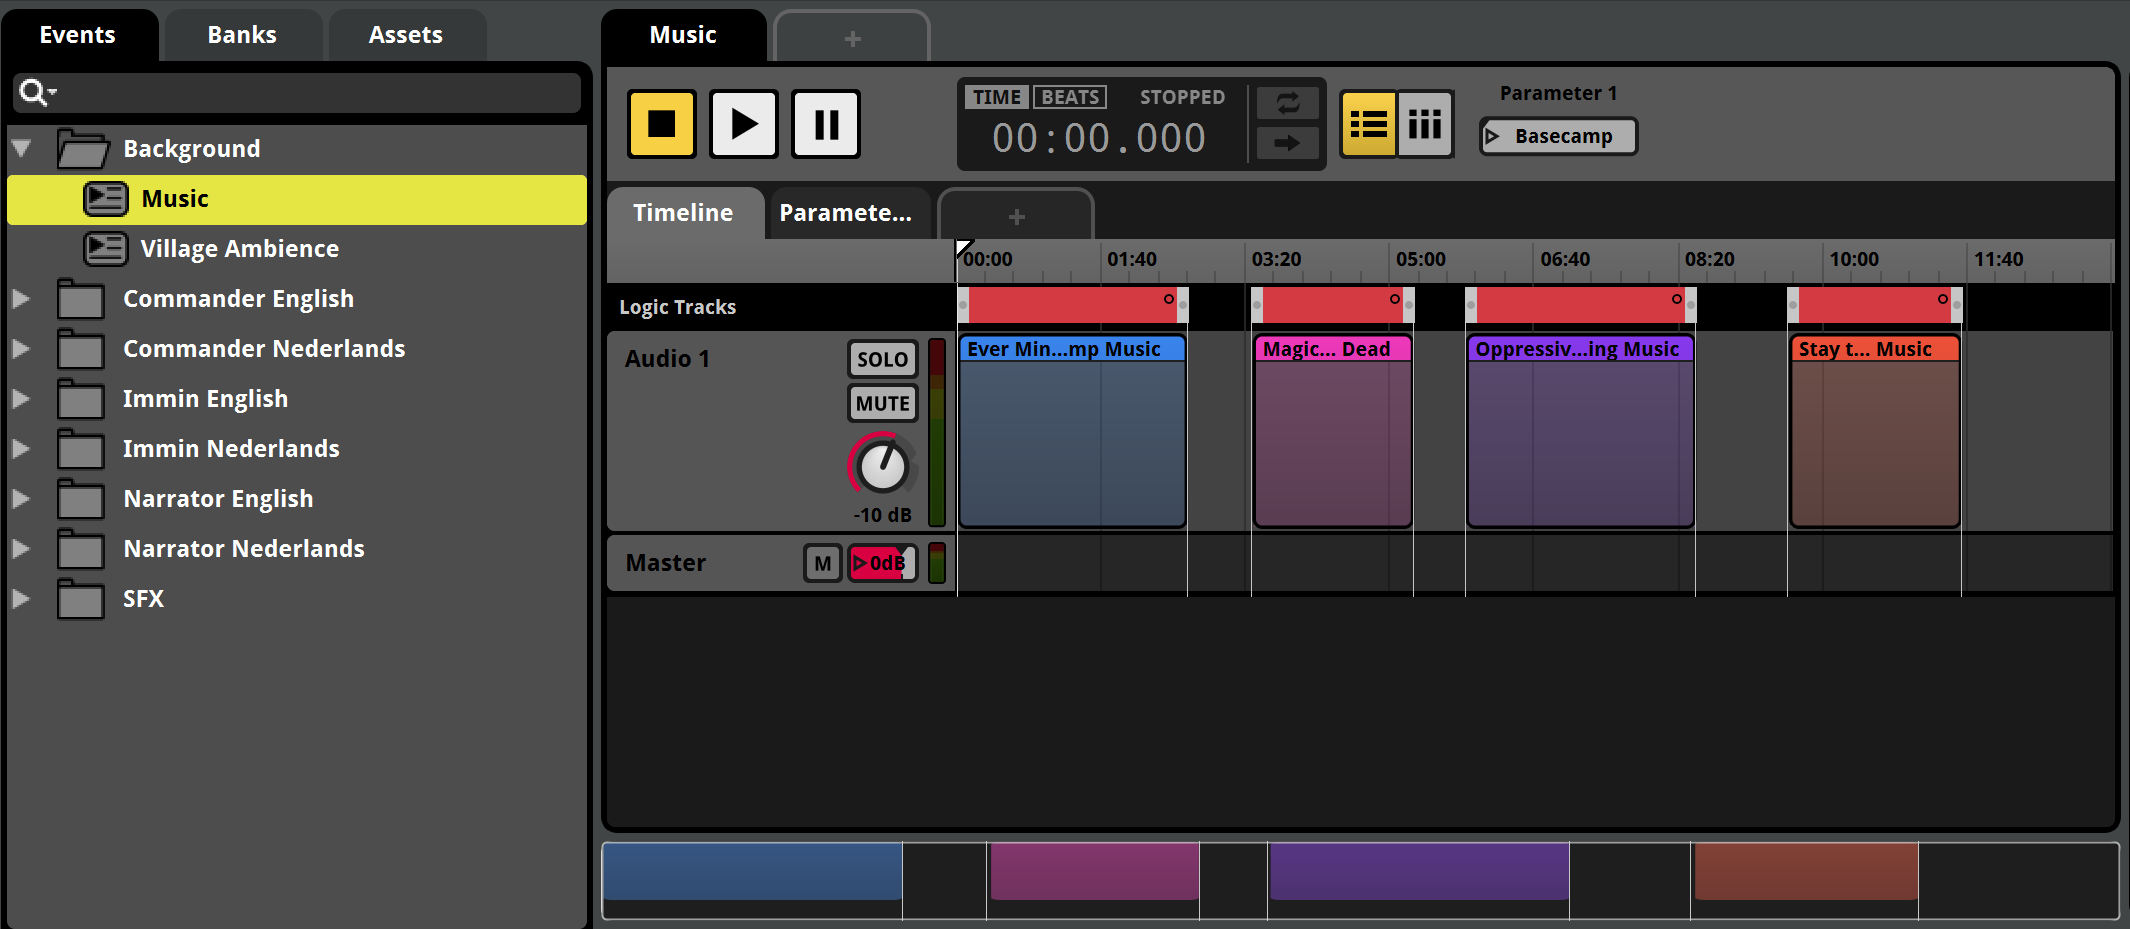Switch to the Assets tab
The height and width of the screenshot is (929, 2130).
406,34
